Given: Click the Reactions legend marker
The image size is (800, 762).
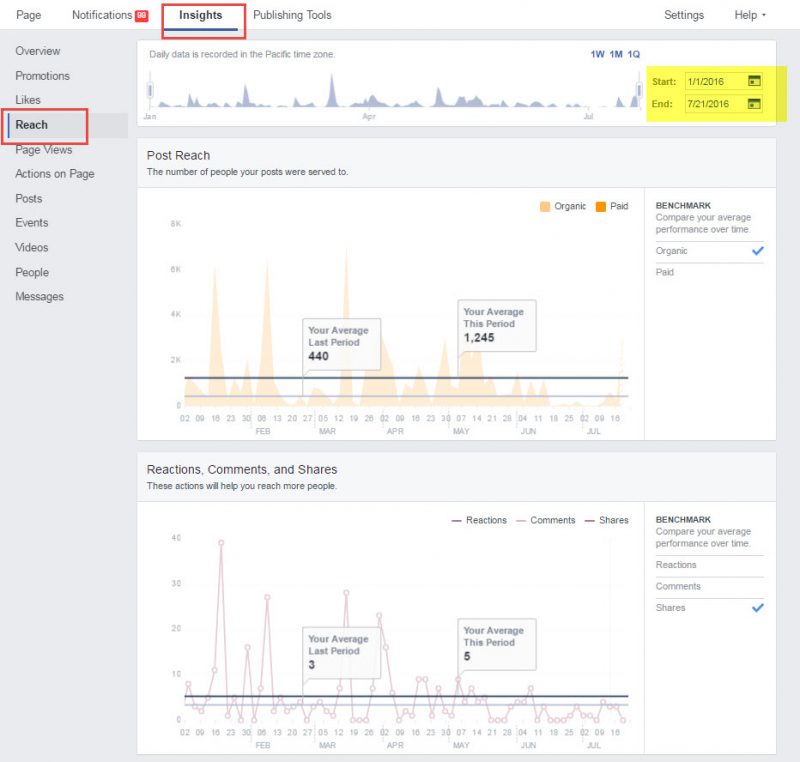Looking at the screenshot, I should (456, 520).
